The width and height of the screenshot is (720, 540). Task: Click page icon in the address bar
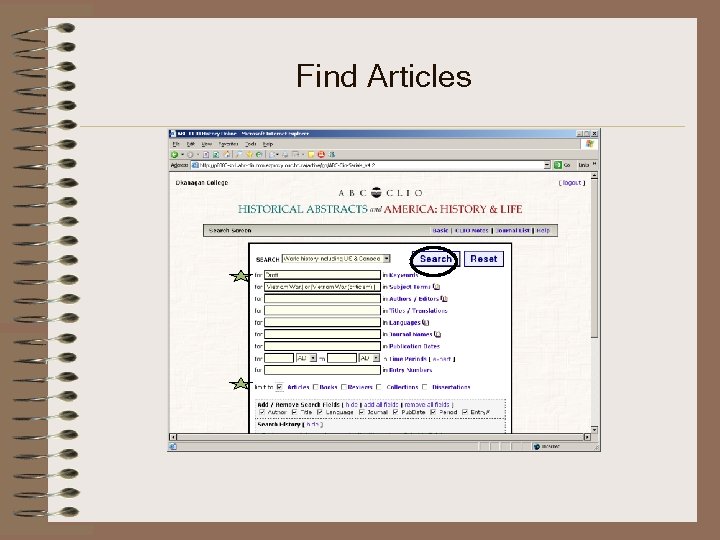195,165
